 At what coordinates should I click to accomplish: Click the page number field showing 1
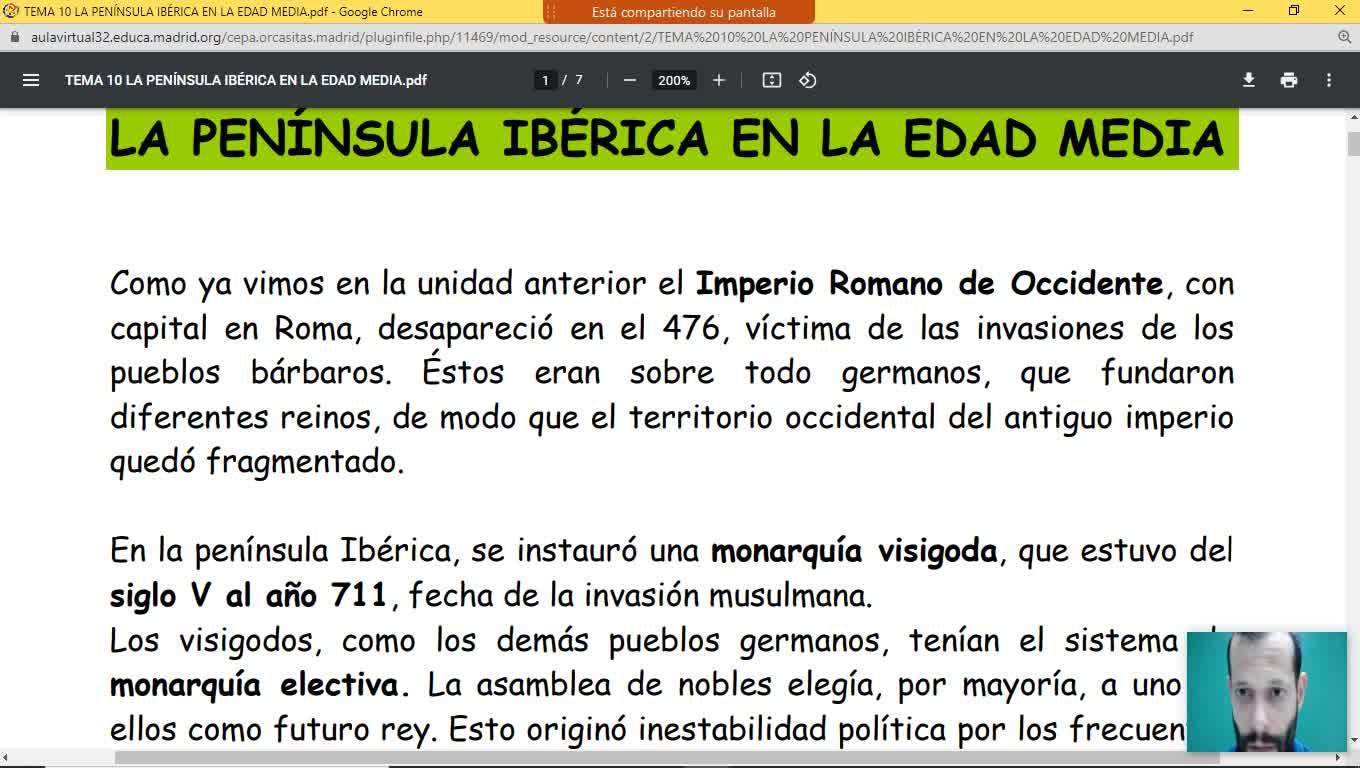pos(545,80)
